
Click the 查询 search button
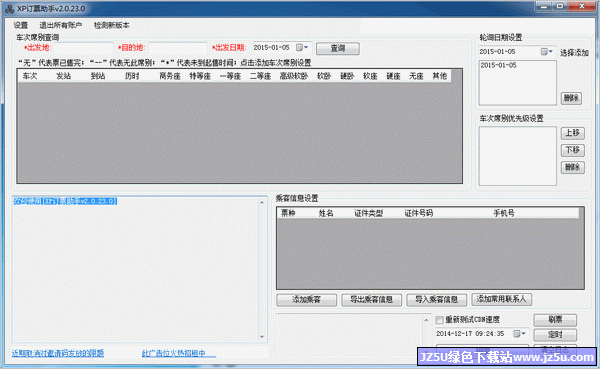338,48
